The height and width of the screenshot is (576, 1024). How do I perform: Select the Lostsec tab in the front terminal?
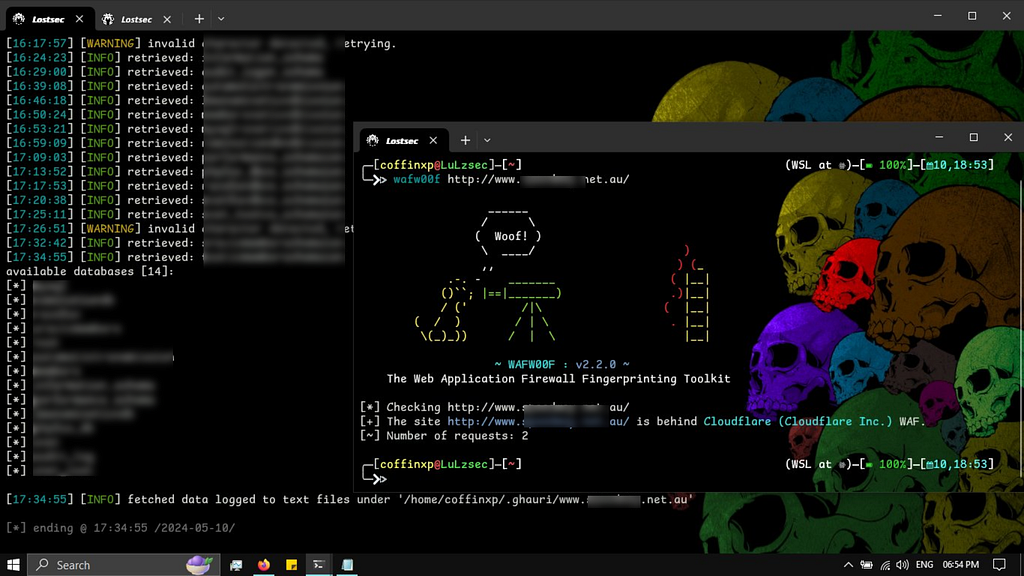tap(400, 141)
